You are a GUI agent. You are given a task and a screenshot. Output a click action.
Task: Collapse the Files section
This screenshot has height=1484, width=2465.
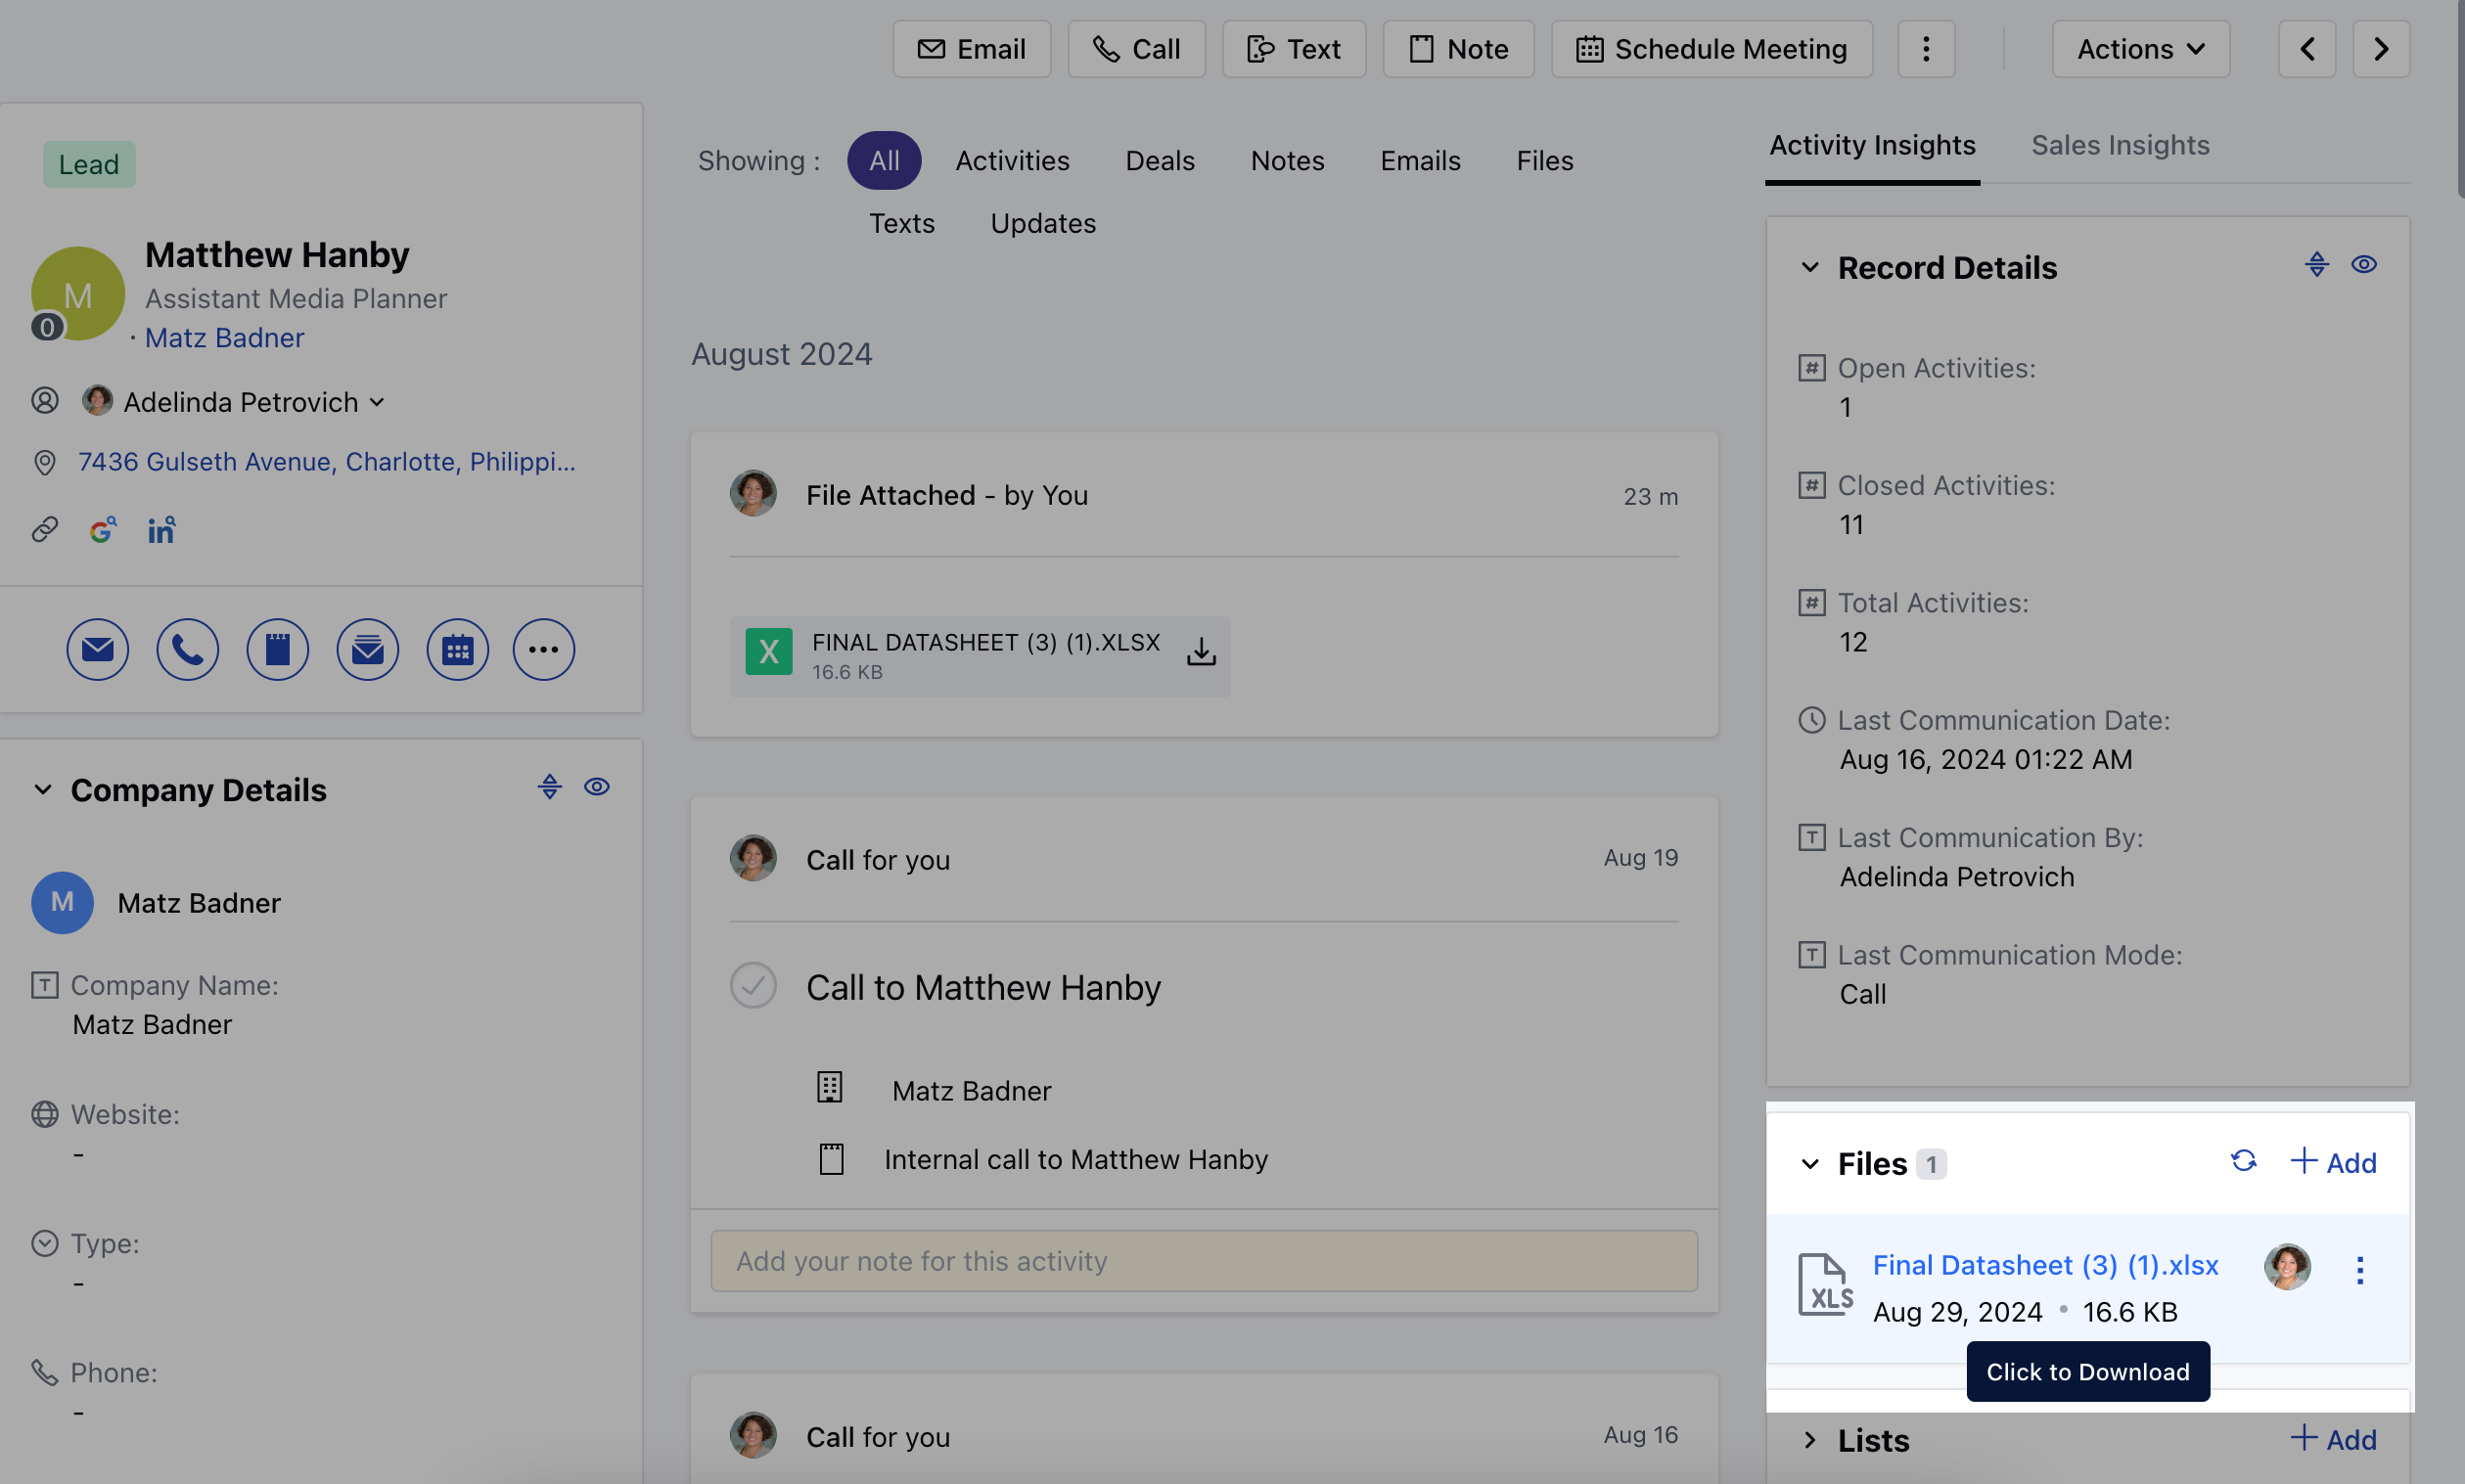(x=1809, y=1164)
